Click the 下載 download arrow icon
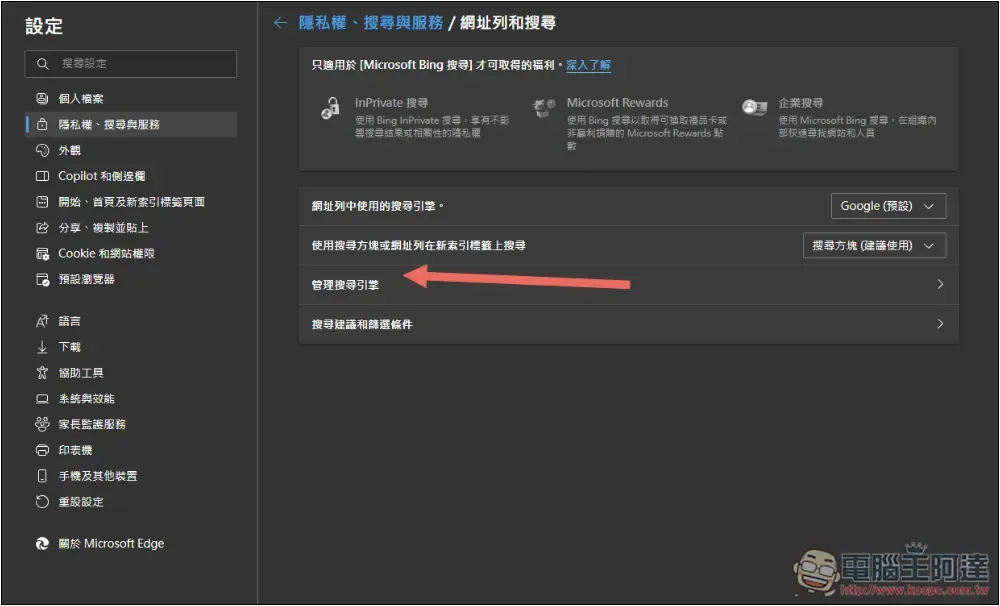The width and height of the screenshot is (1000, 606). point(42,347)
